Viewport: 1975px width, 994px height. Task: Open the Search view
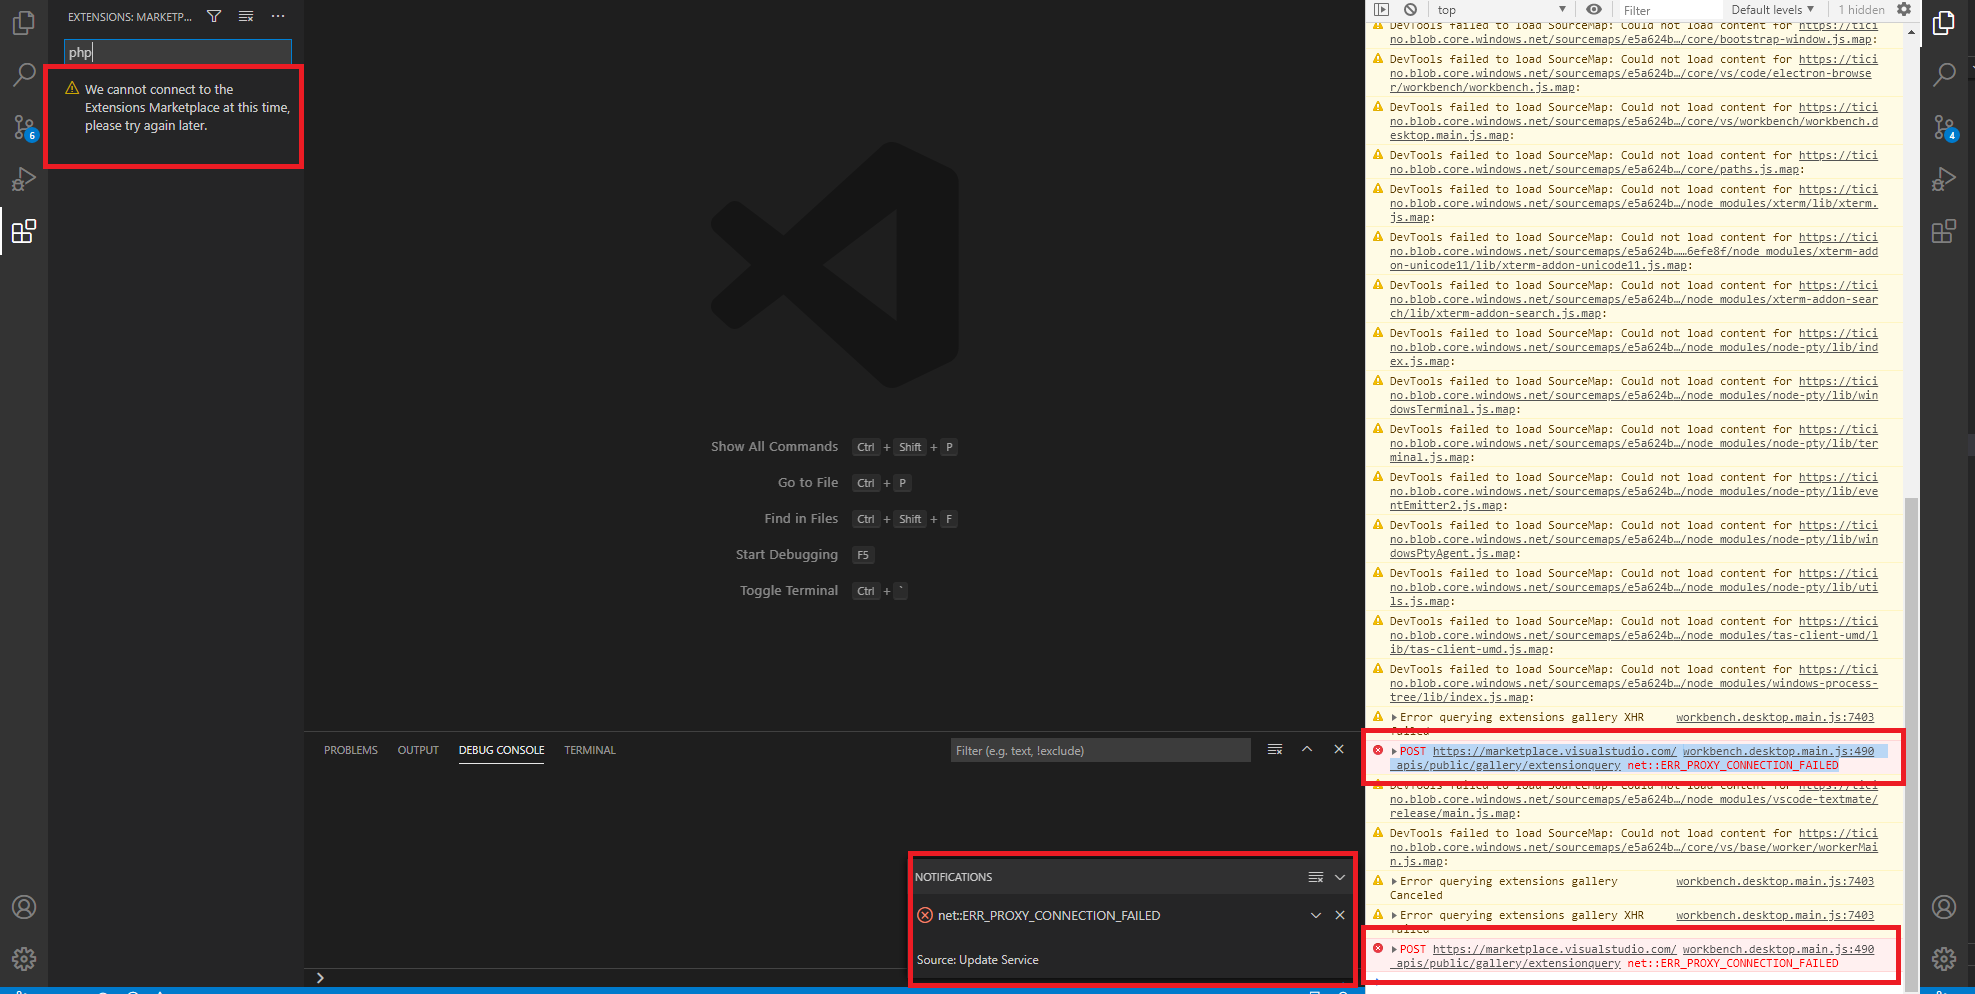[24, 75]
